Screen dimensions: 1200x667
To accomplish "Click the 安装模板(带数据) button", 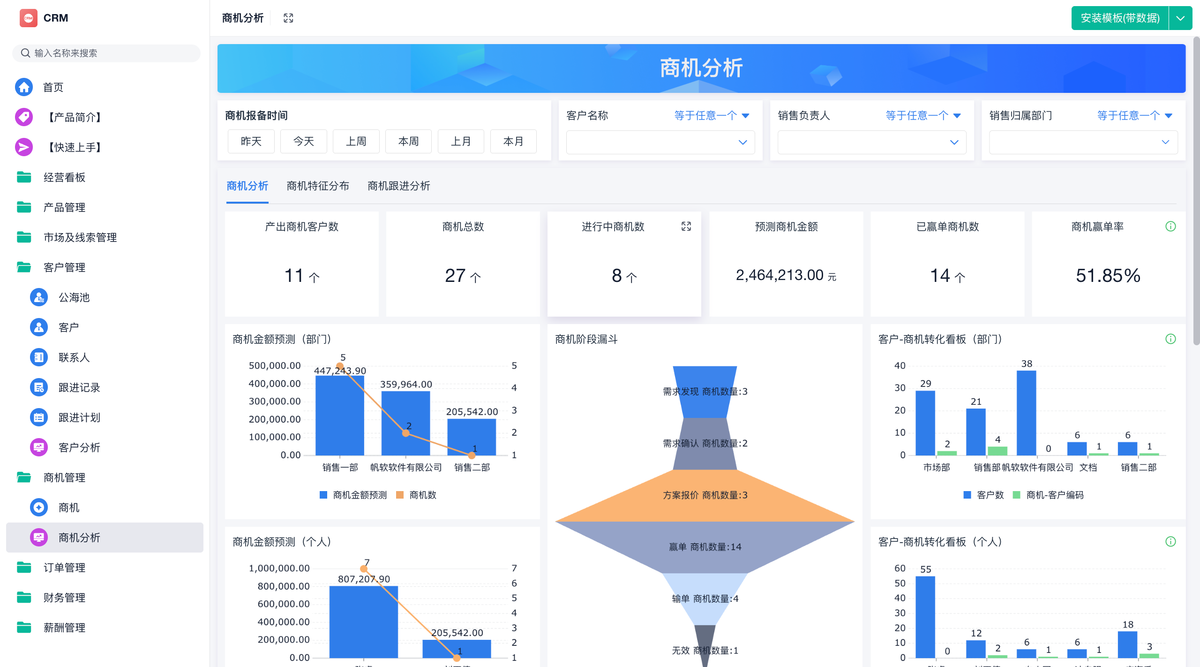I will click(x=1119, y=18).
